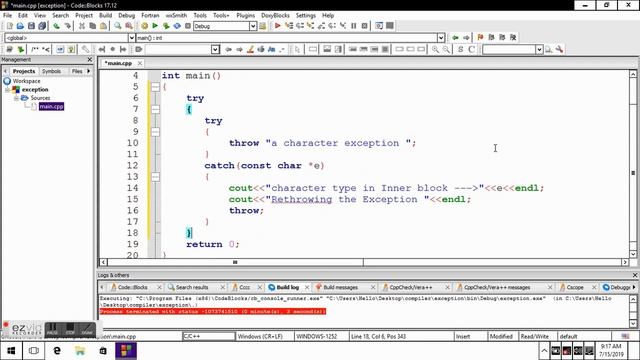
Task: Click the Zoom in magnifier icon
Action: pos(436,49)
